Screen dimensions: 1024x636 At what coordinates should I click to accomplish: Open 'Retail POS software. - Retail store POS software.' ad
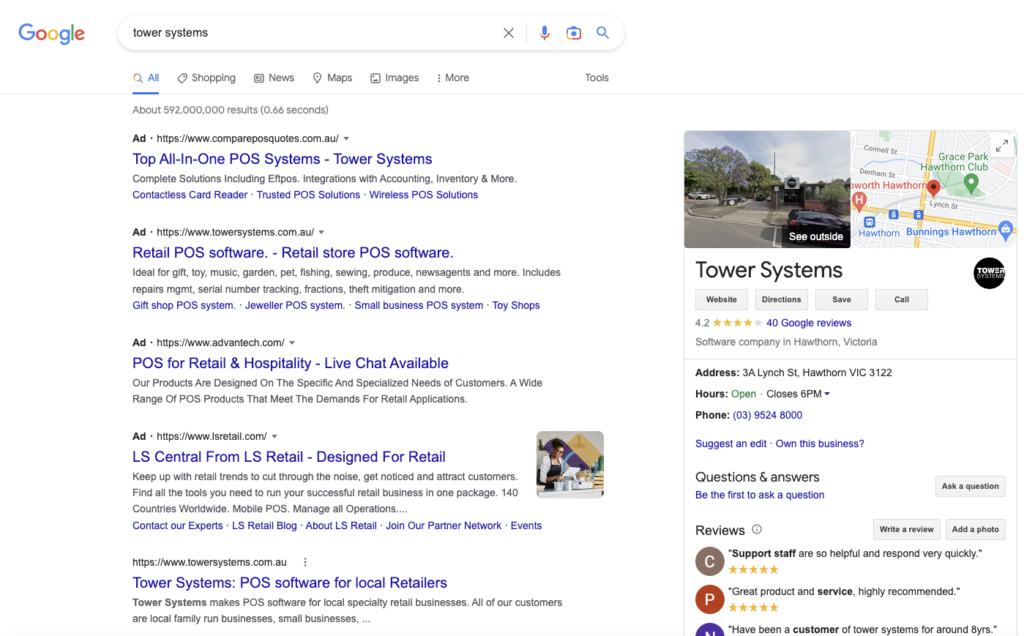pyautogui.click(x=293, y=253)
